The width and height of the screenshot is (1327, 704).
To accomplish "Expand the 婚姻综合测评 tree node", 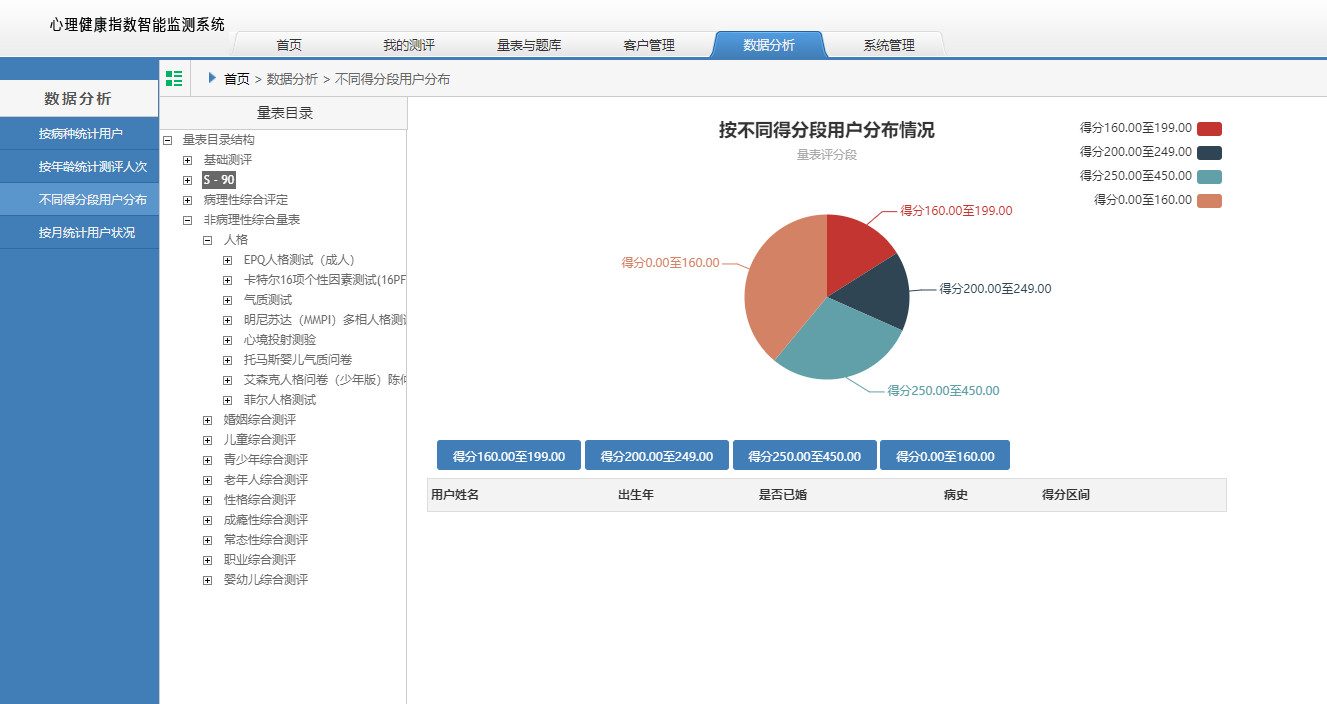I will click(x=208, y=420).
